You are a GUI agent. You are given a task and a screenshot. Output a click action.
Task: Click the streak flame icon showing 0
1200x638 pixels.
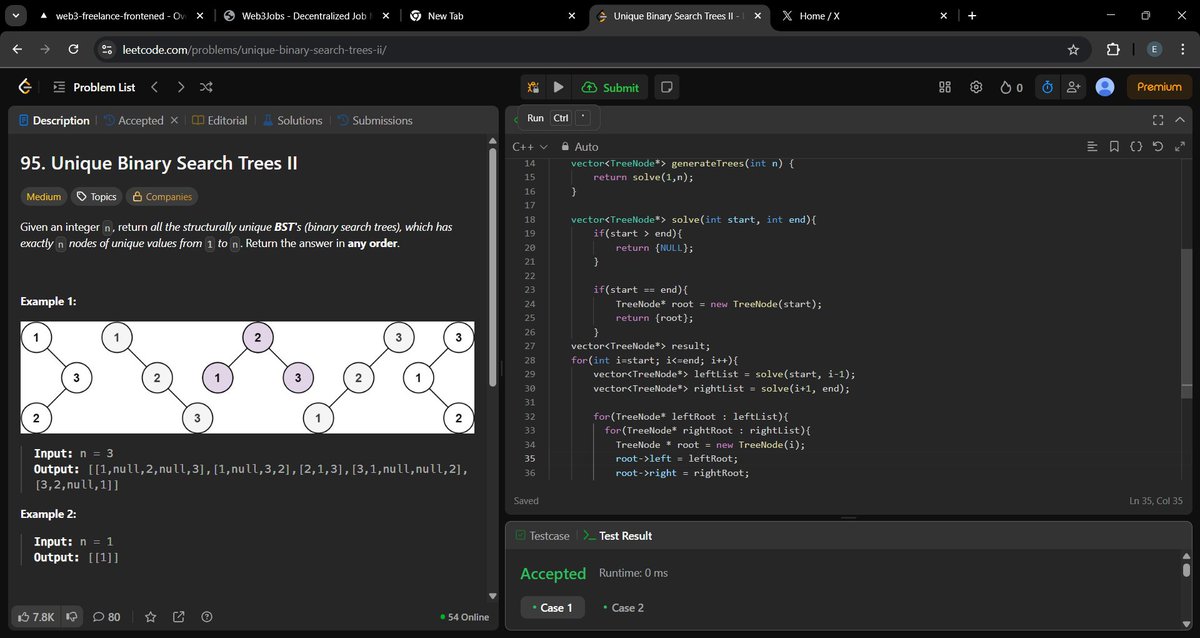click(x=1010, y=87)
